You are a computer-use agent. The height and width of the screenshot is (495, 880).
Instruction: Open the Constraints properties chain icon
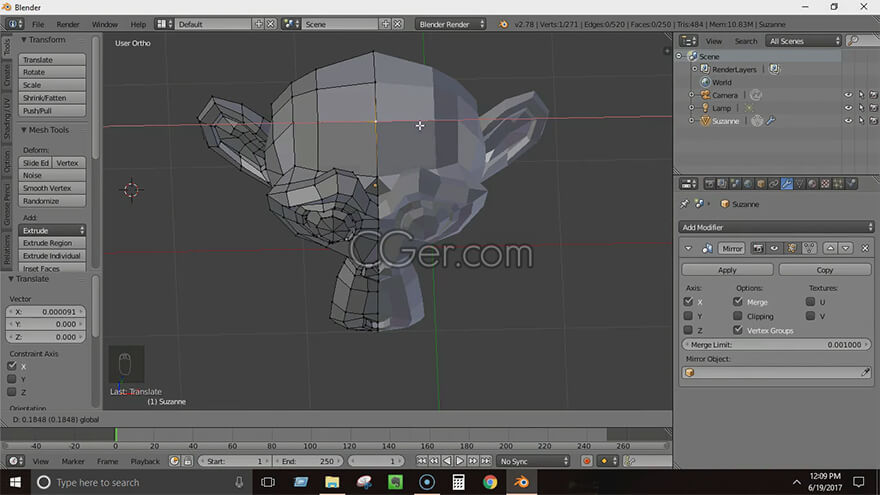(x=774, y=184)
